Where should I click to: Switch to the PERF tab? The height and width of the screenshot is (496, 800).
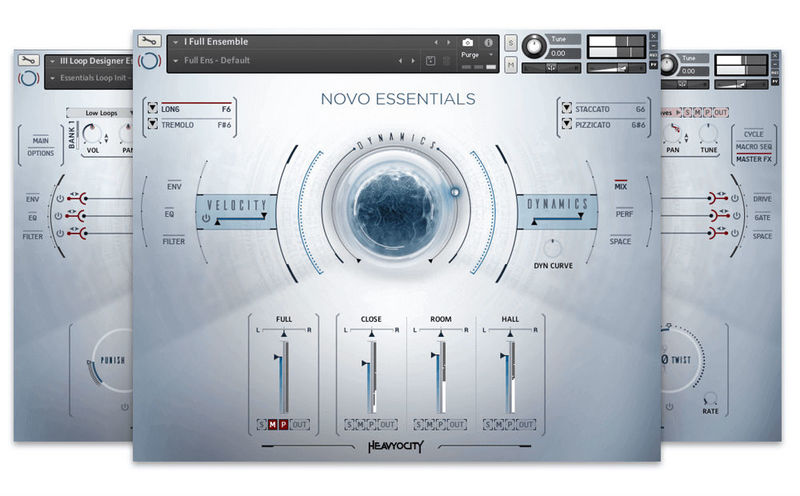point(624,214)
